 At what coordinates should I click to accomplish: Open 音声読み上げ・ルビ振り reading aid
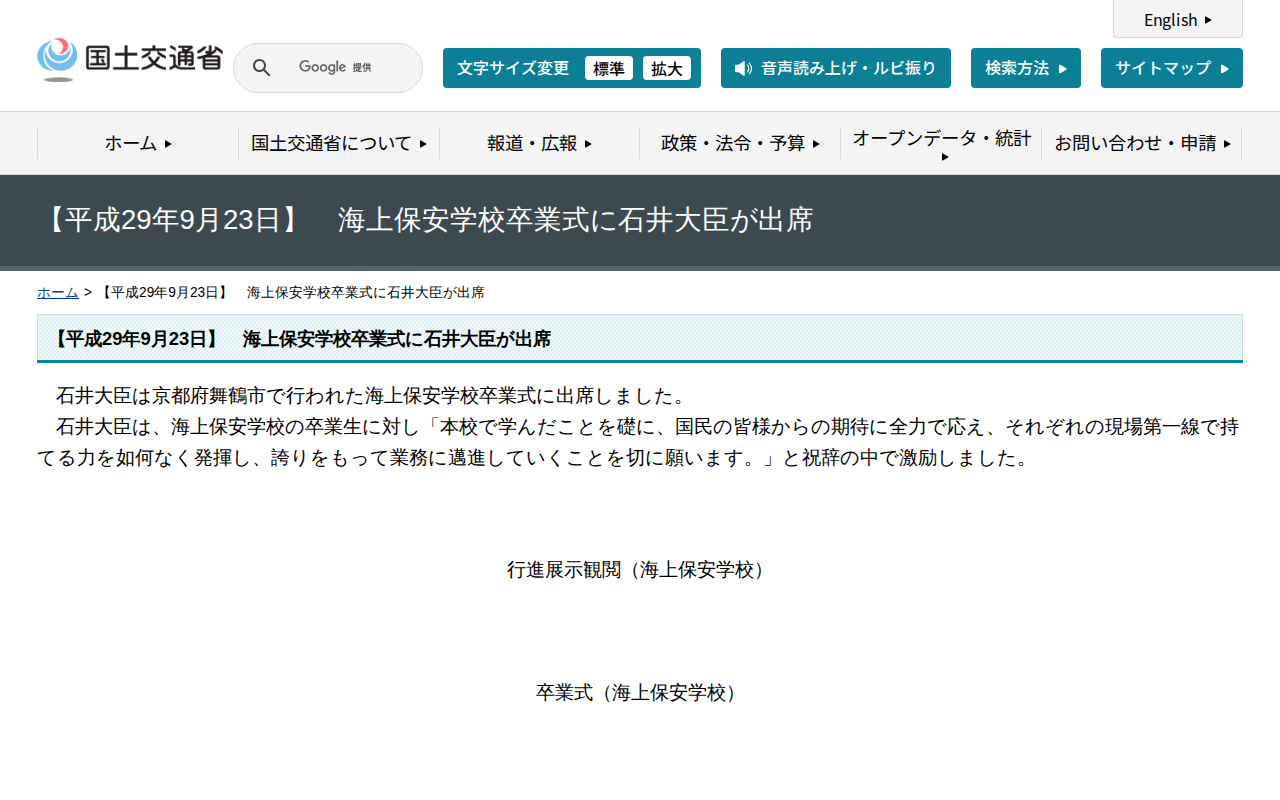pos(835,68)
